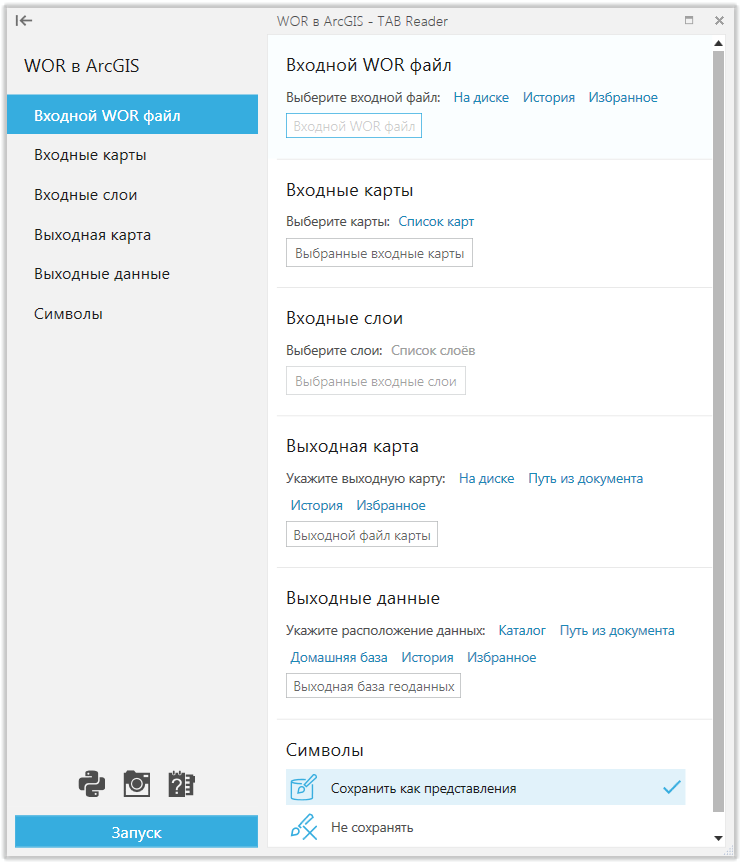740x862 pixels.
Task: Open the Python script icon
Action: point(92,783)
